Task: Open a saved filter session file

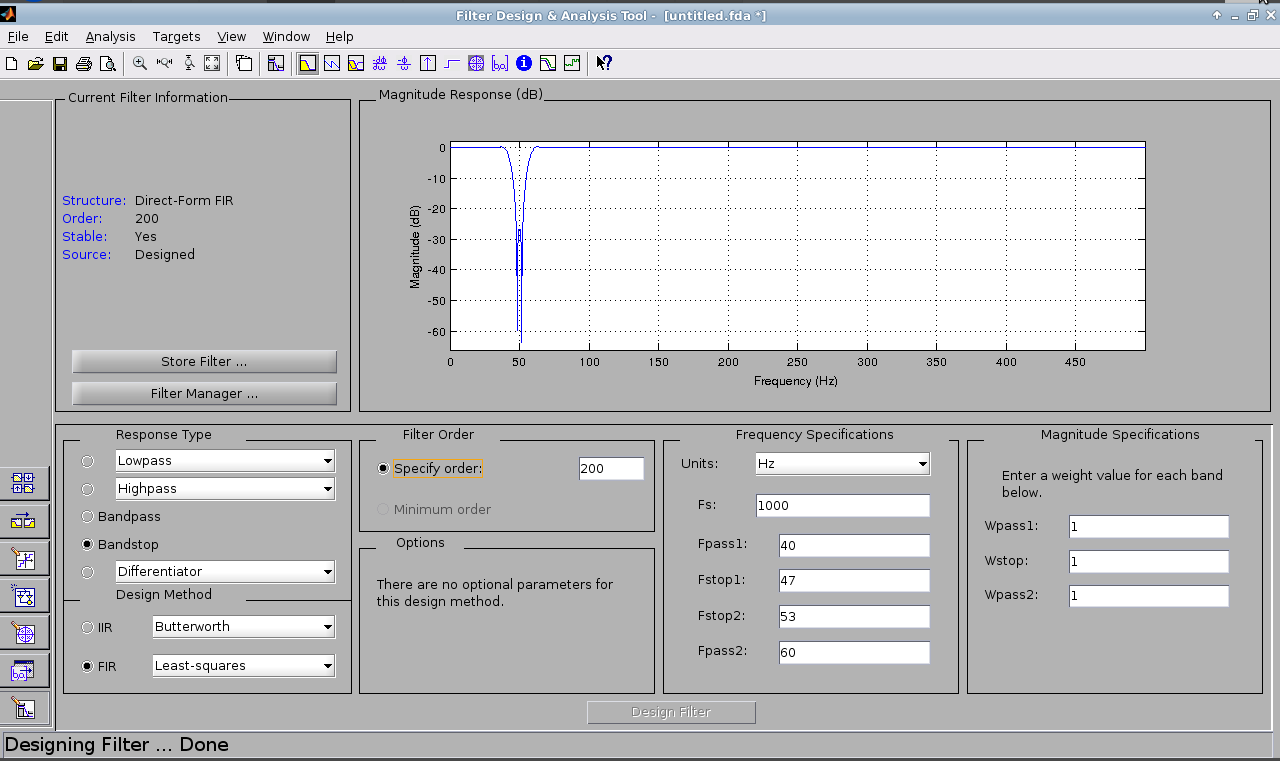Action: pyautogui.click(x=36, y=63)
